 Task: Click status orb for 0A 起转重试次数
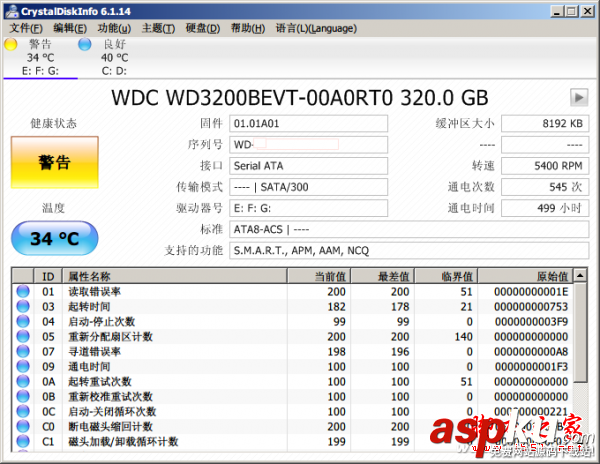[23, 381]
